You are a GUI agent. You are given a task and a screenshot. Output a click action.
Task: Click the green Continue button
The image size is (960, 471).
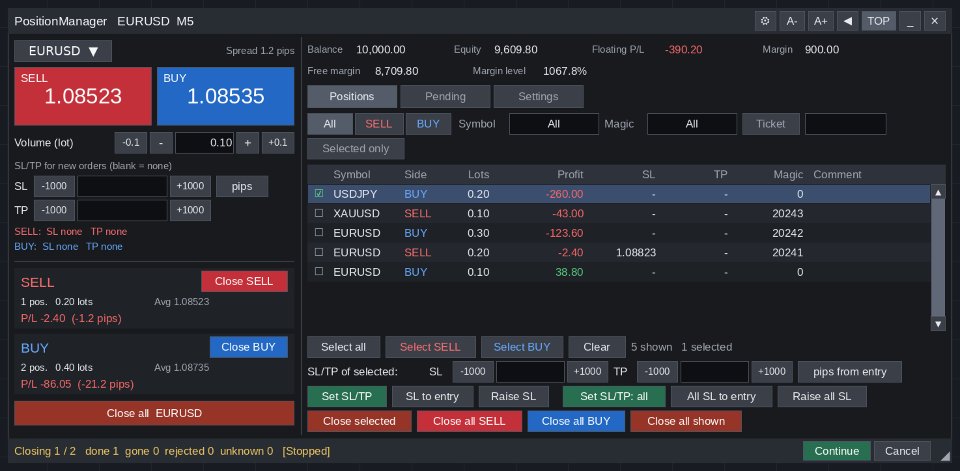pyautogui.click(x=837, y=451)
